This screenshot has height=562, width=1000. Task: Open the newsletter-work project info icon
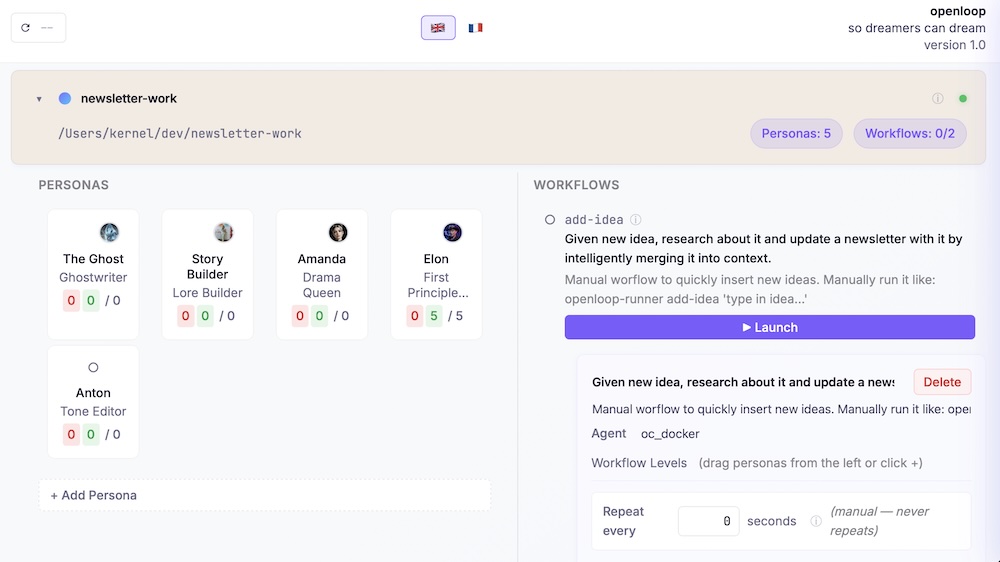pos(938,98)
